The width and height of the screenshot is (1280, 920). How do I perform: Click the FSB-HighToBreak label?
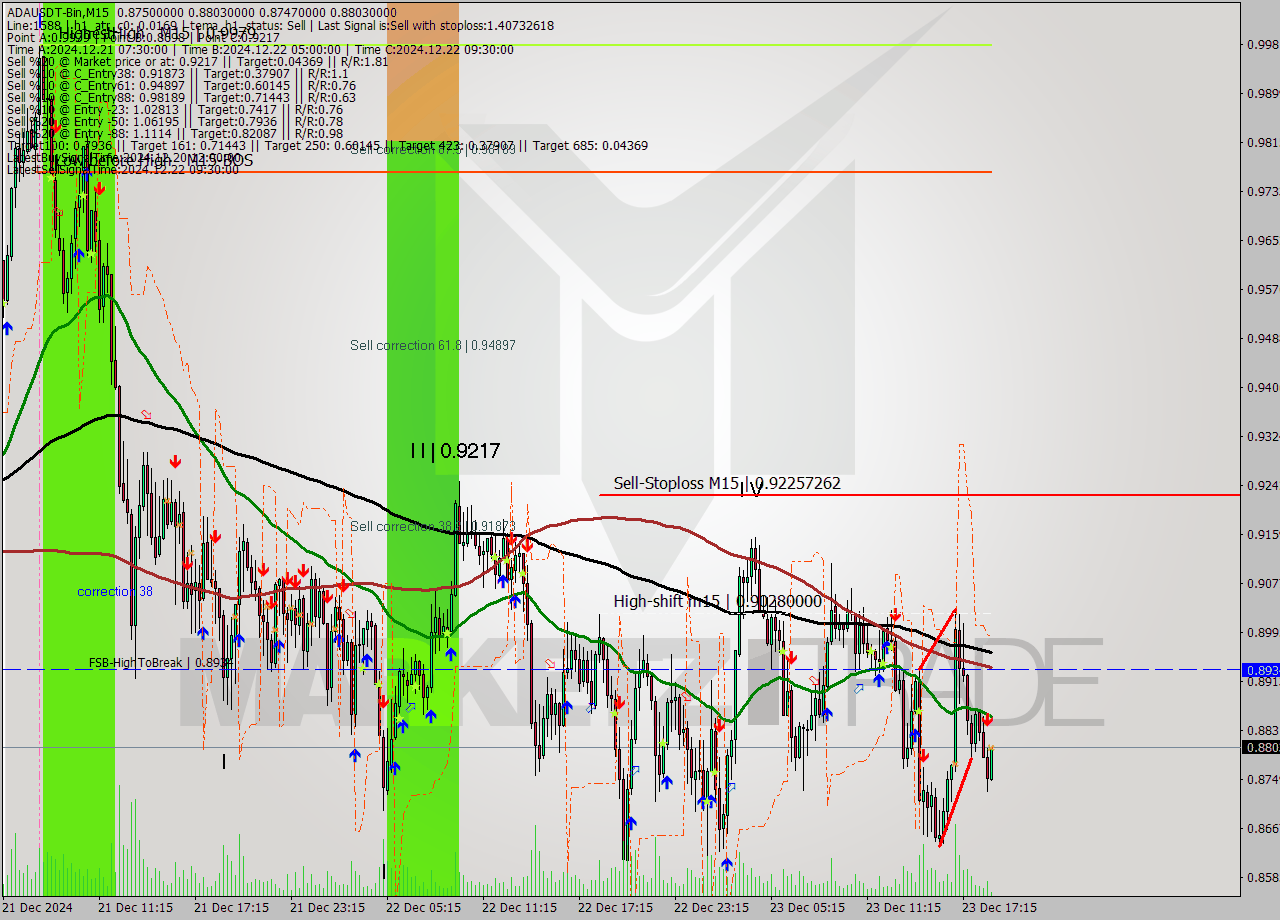click(160, 663)
